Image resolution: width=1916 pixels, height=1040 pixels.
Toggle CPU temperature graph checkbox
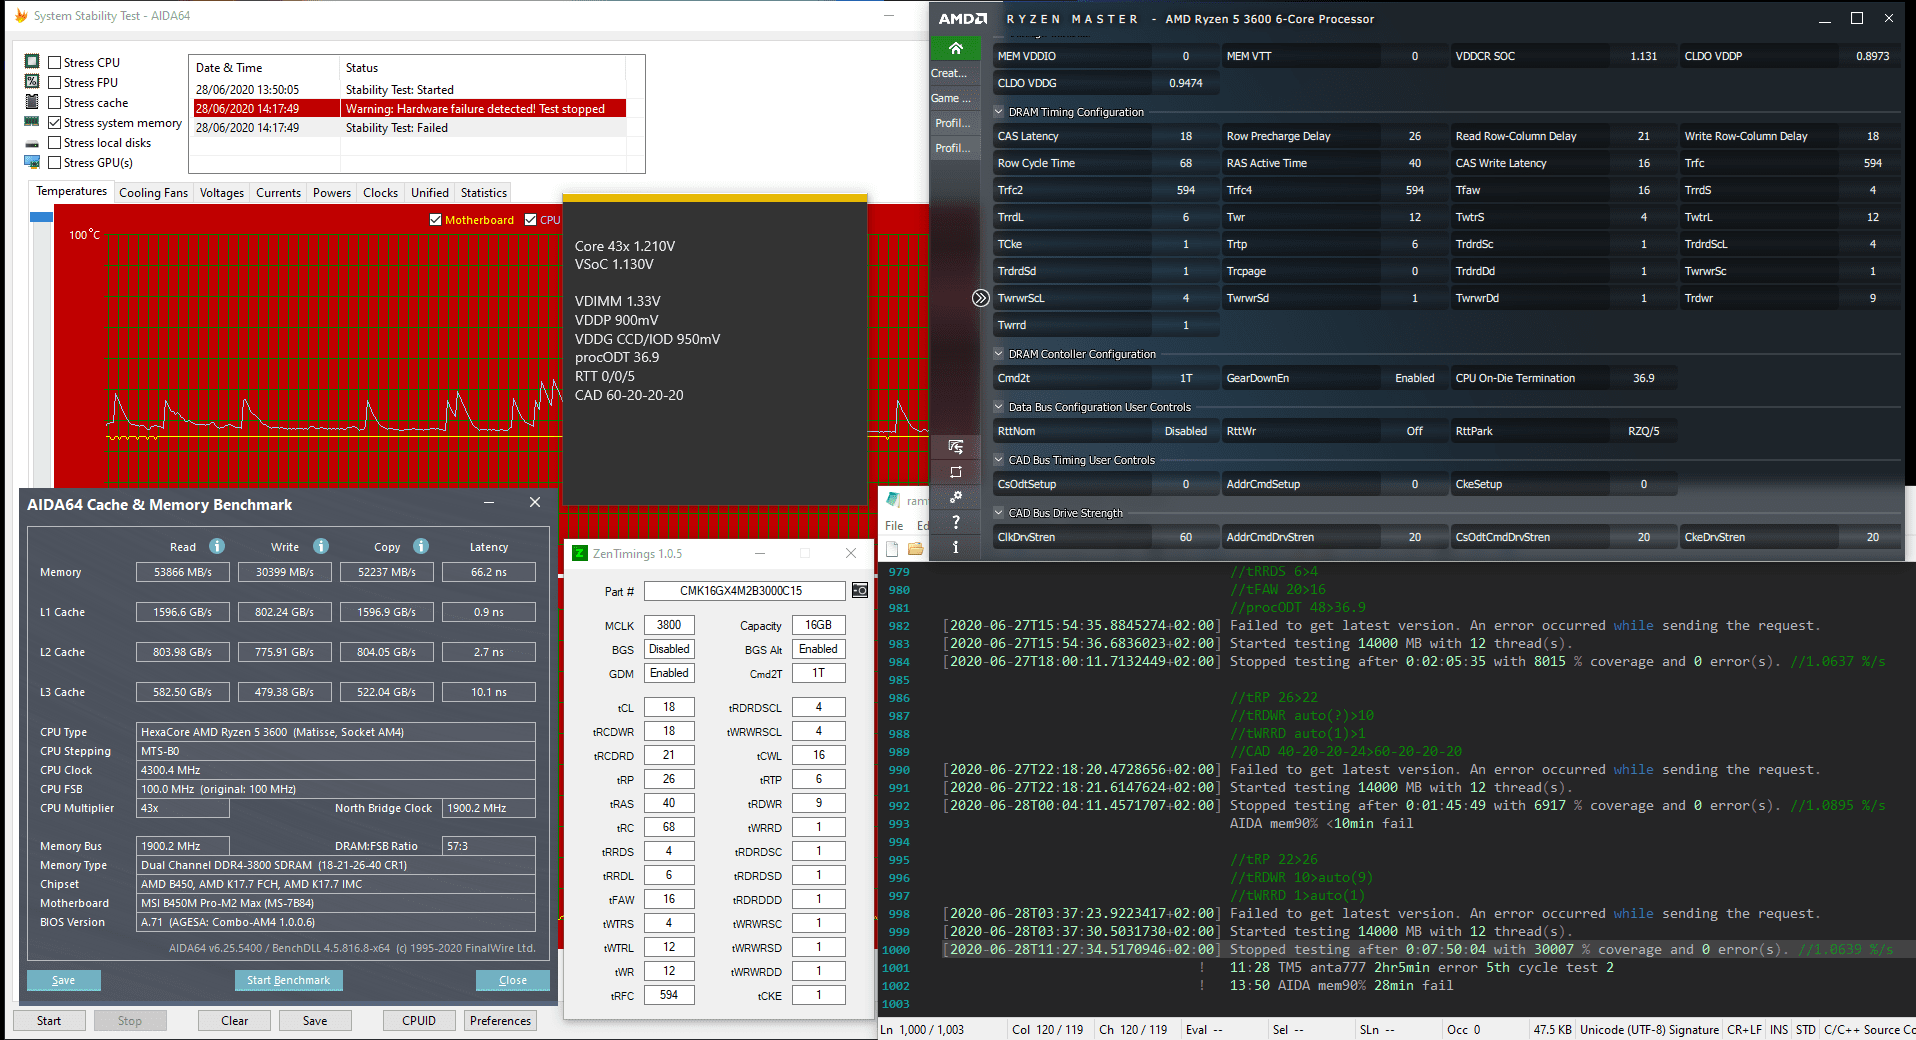(530, 220)
